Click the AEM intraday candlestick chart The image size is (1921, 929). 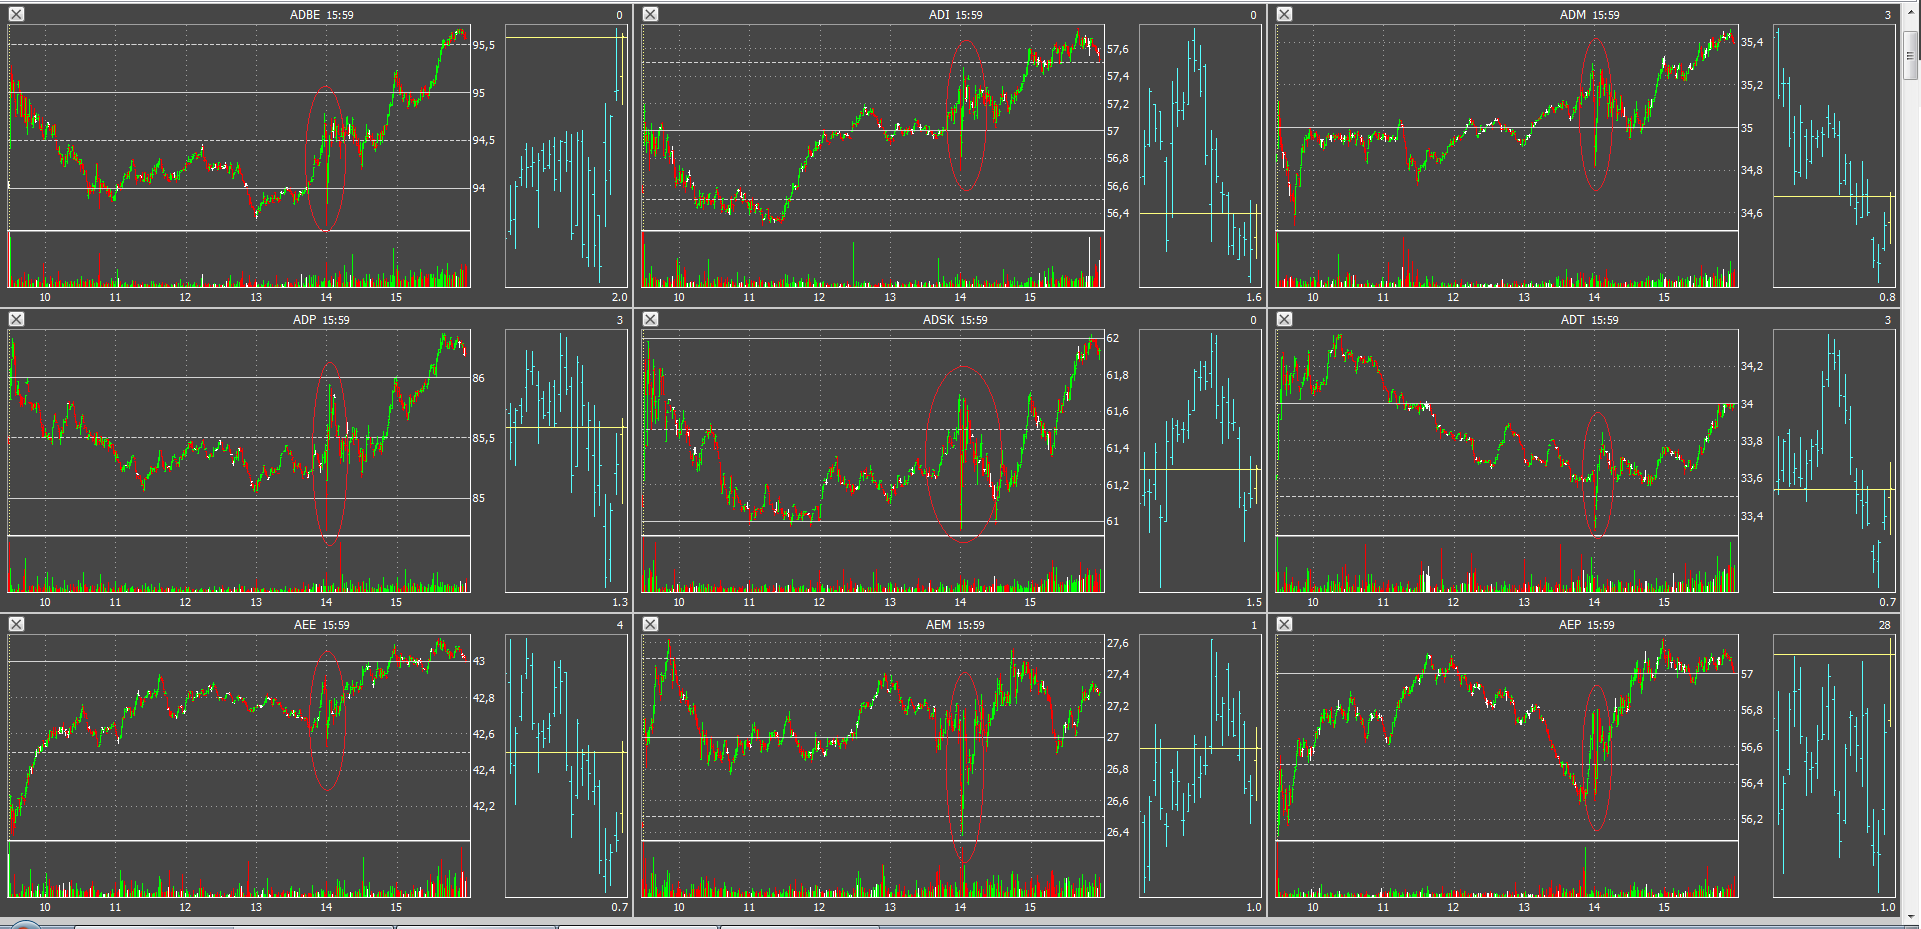[873, 738]
